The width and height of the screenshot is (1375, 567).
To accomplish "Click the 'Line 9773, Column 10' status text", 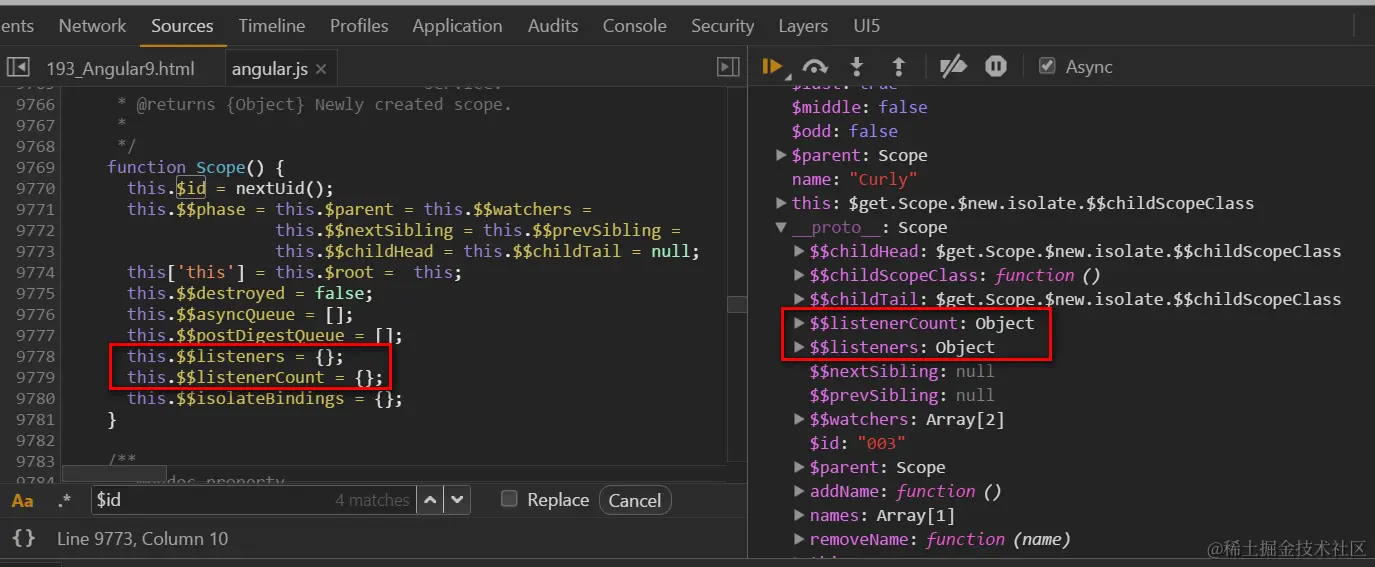I will click(x=142, y=538).
